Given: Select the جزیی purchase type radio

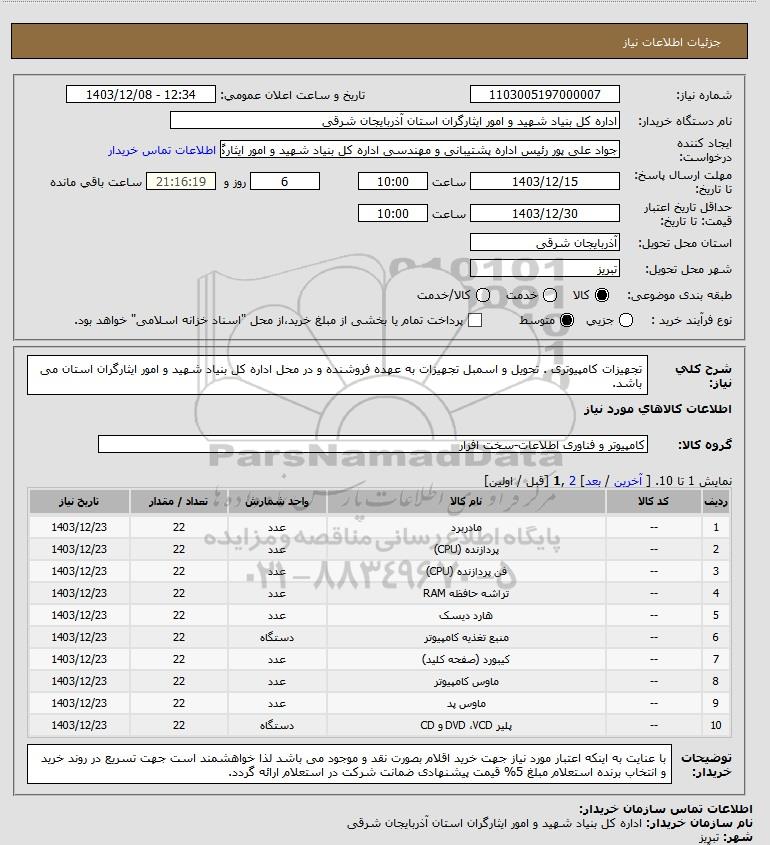Looking at the screenshot, I should (626, 320).
